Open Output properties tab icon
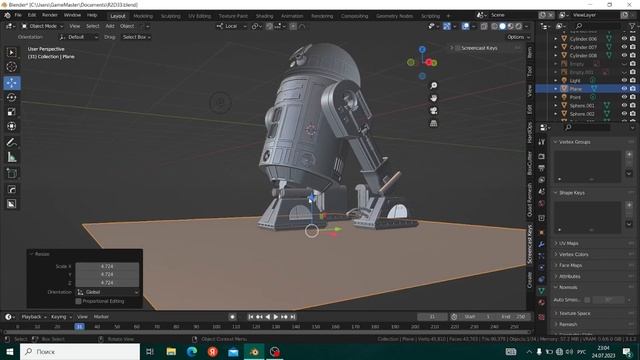The width and height of the screenshot is (640, 360). click(542, 168)
